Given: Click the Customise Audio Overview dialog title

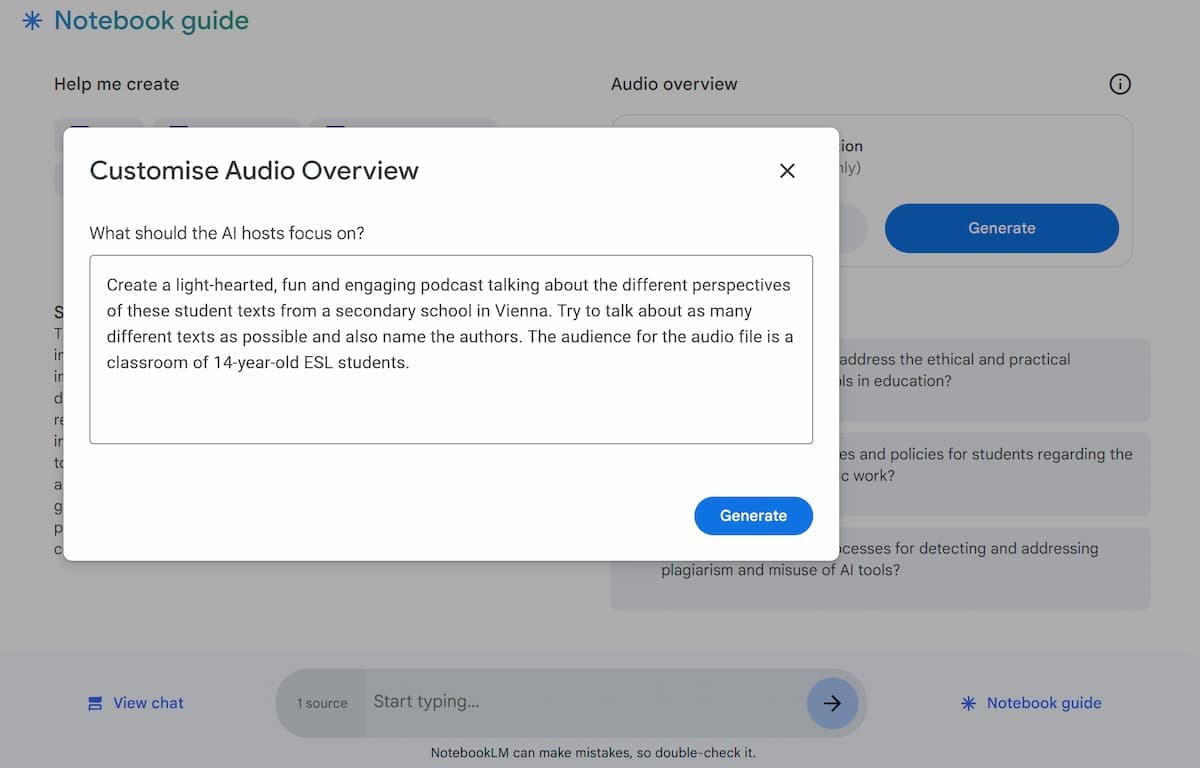Looking at the screenshot, I should (254, 171).
